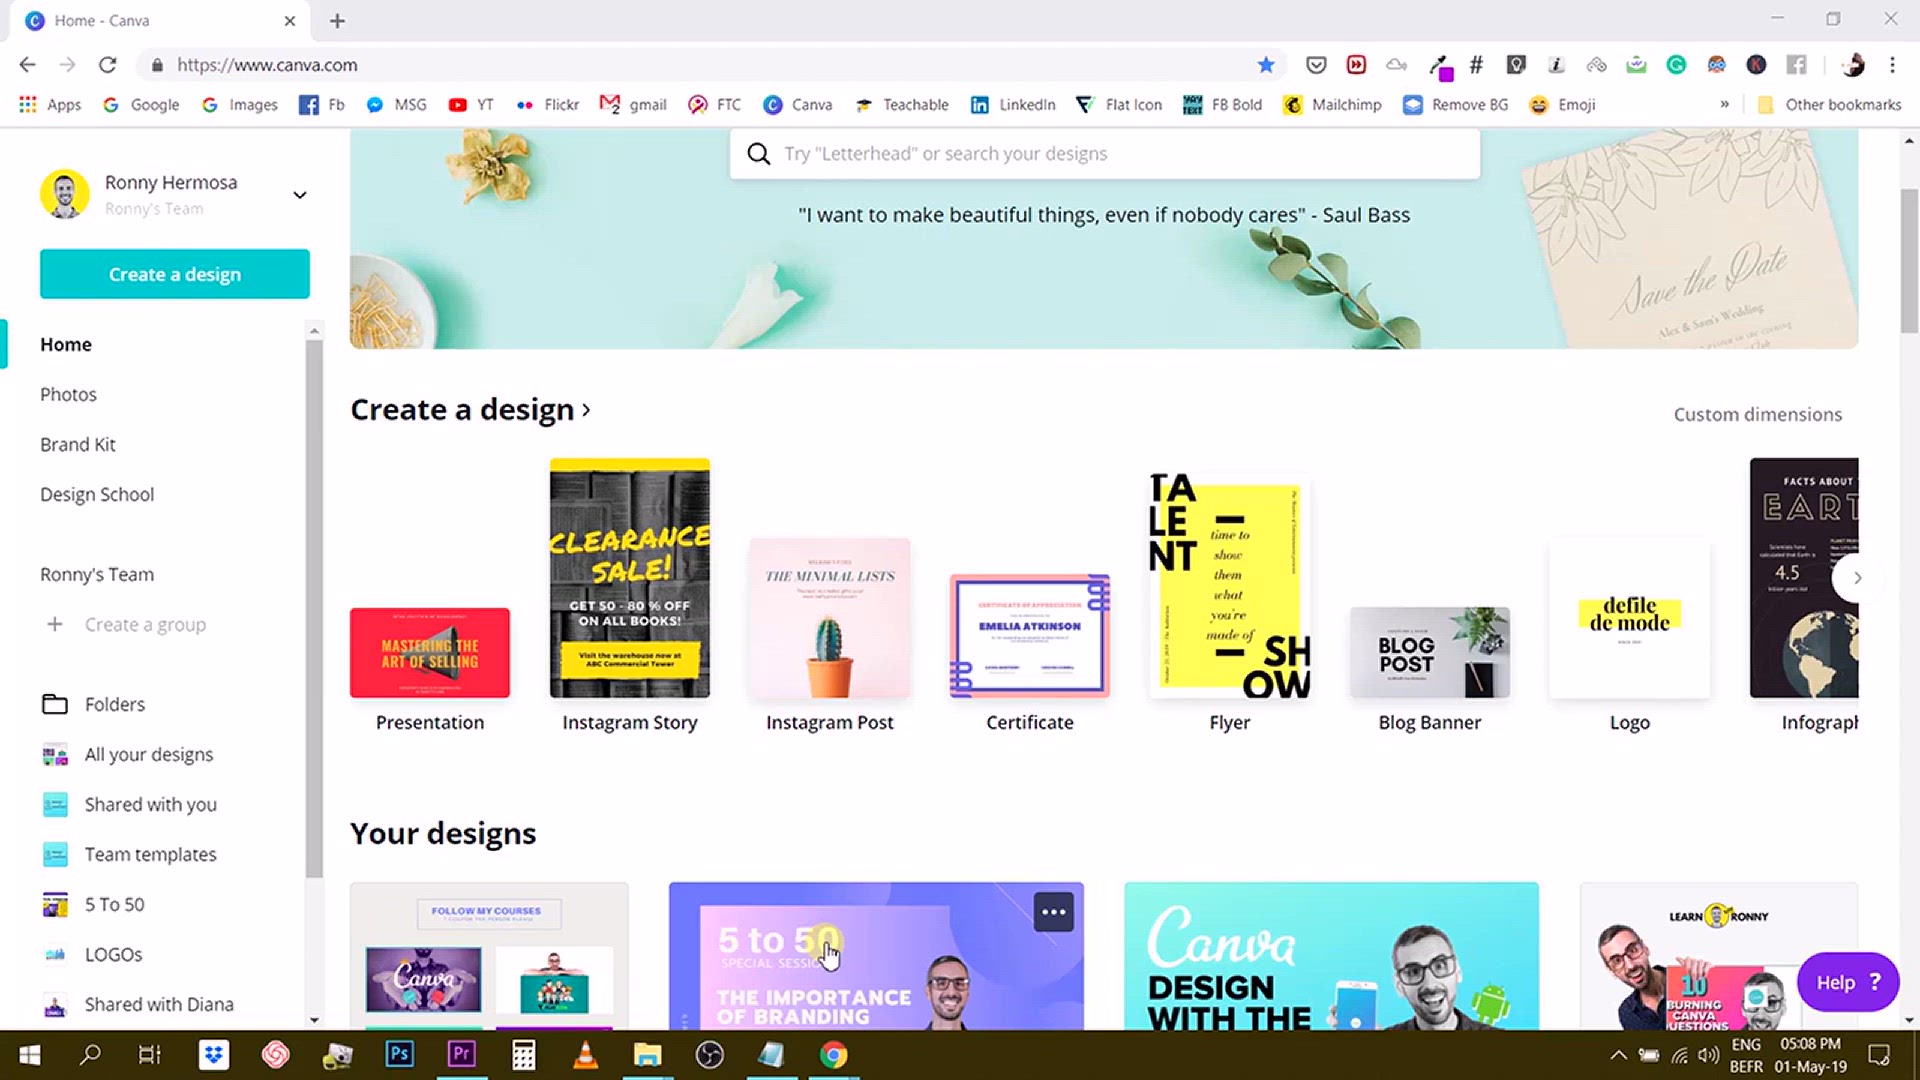Click the main page vertical scrollbar
This screenshot has width=1920, height=1080.
1909,260
